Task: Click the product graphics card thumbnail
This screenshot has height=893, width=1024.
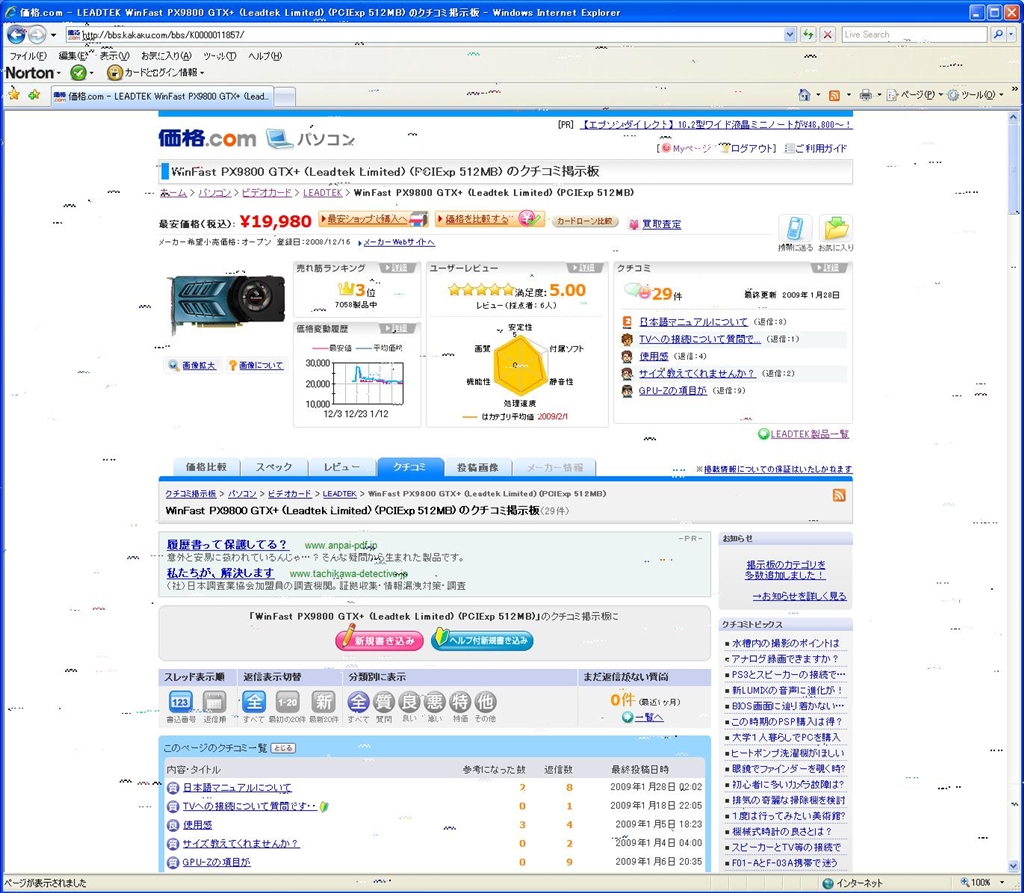Action: tap(228, 303)
